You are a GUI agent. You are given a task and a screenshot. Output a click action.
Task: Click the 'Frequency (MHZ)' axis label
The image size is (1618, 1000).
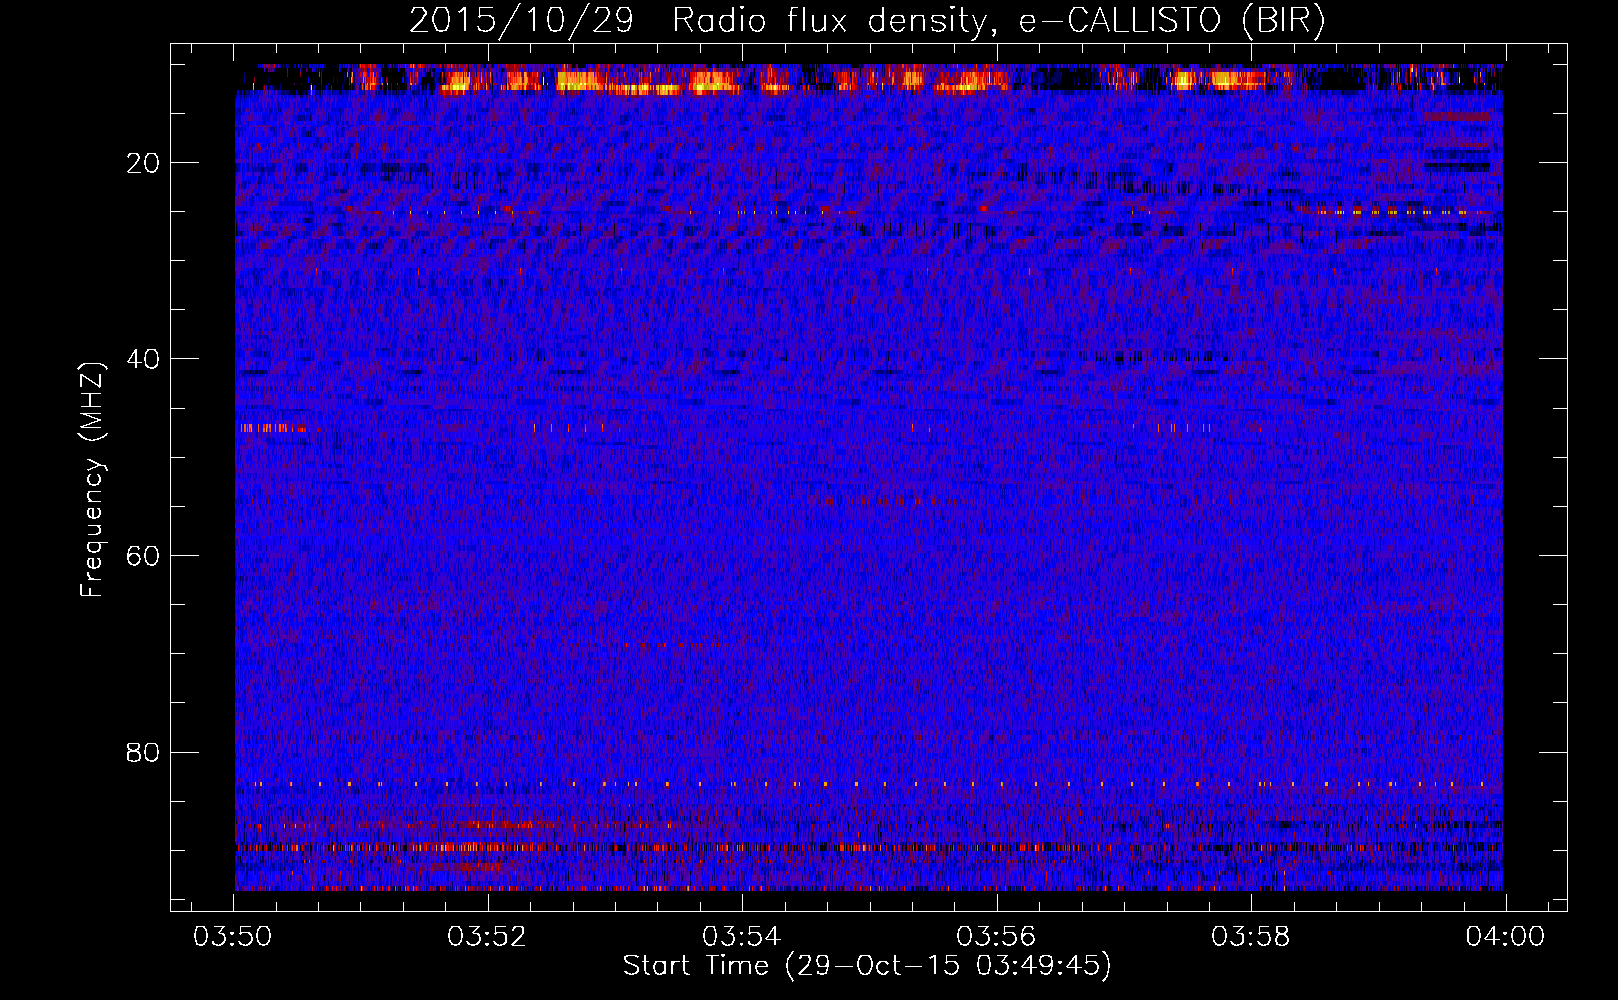pyautogui.click(x=92, y=480)
